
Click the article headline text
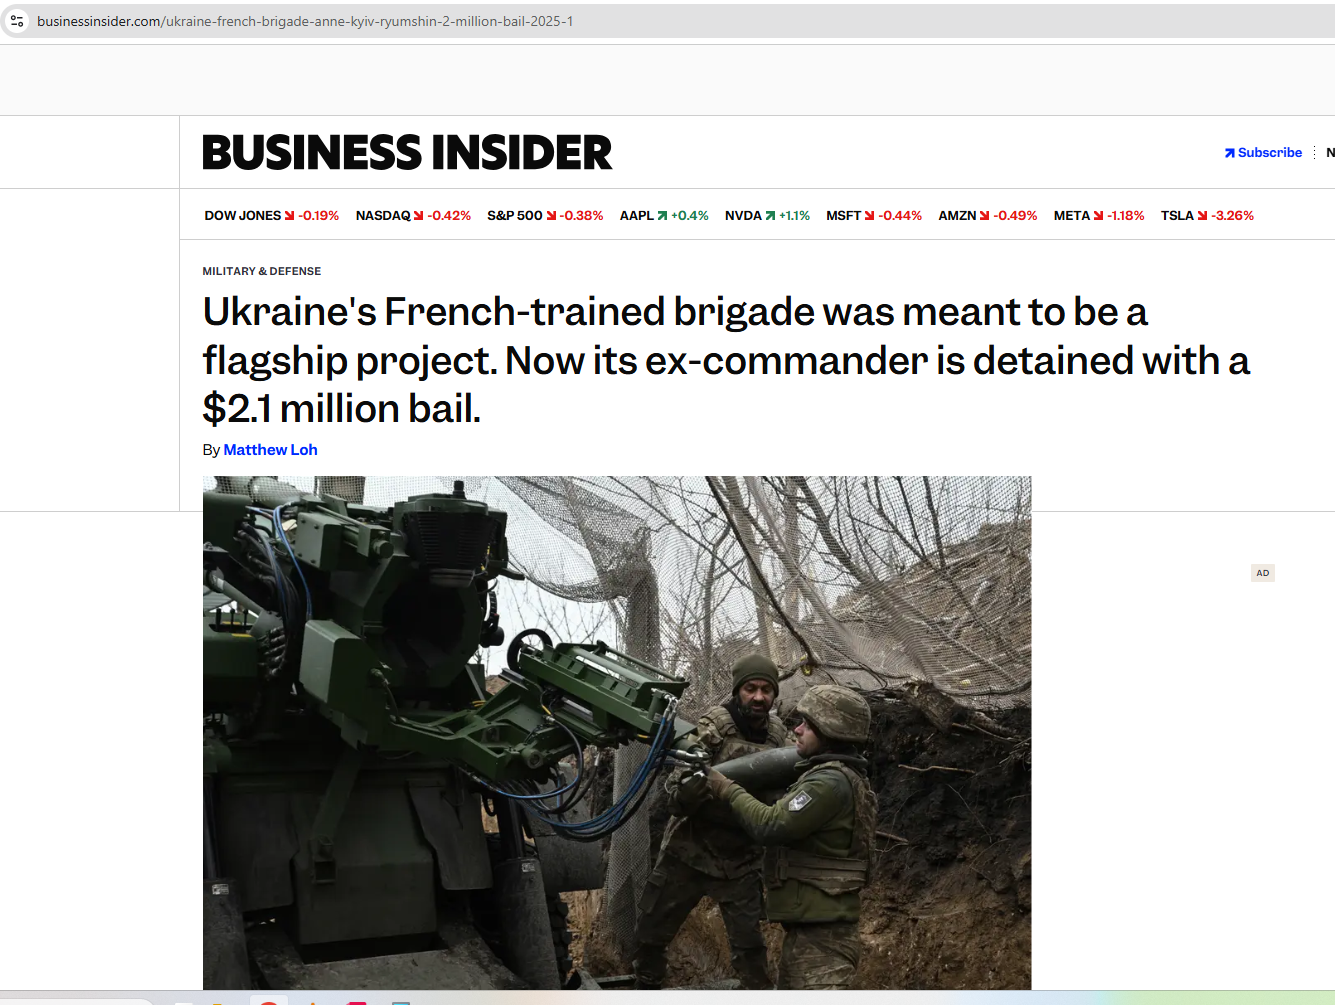tap(726, 360)
